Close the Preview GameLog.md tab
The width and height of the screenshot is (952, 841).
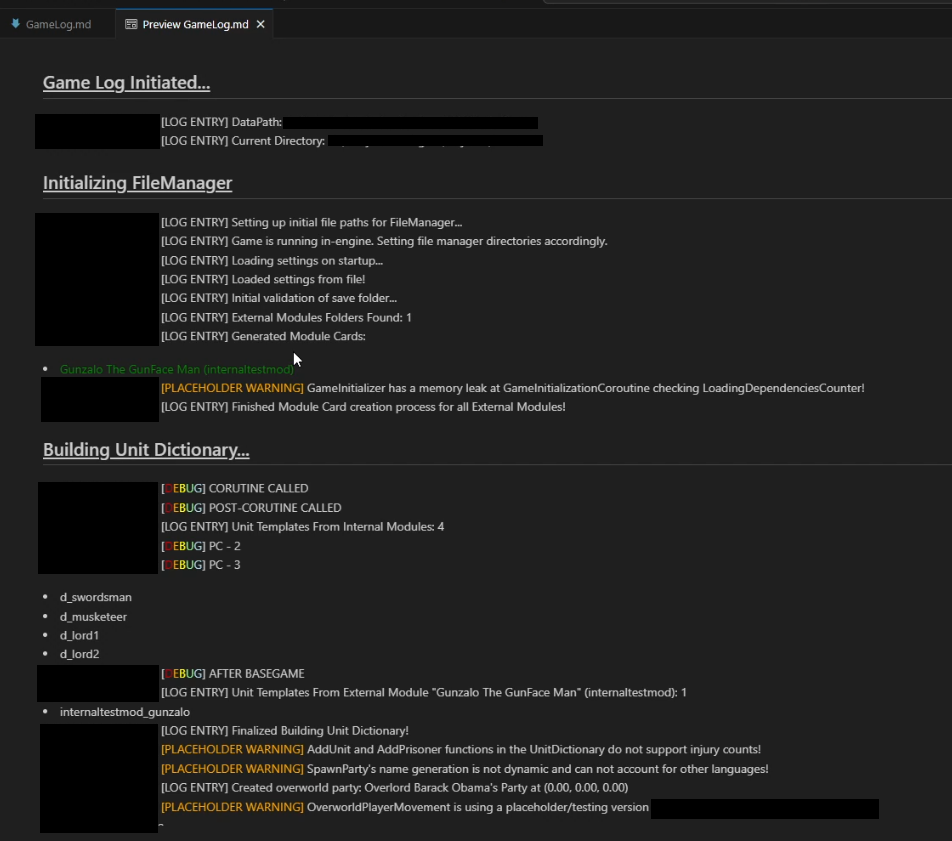[x=261, y=24]
